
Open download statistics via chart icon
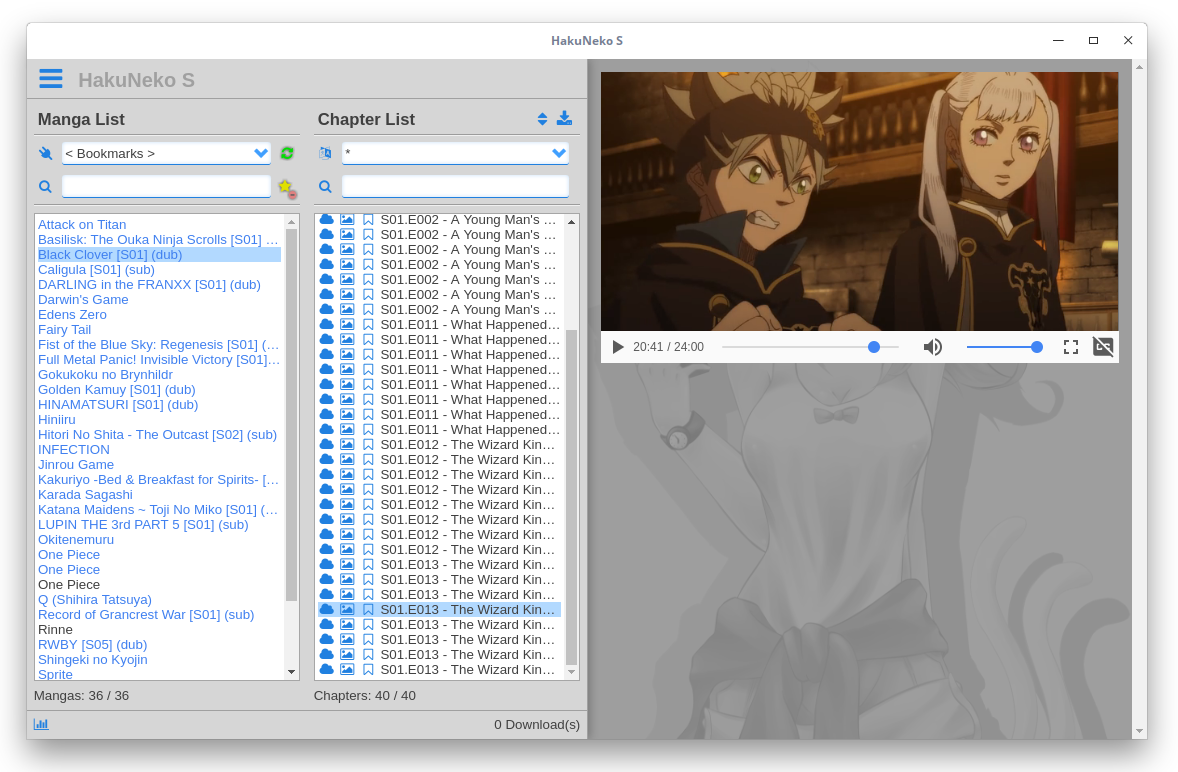tap(41, 723)
